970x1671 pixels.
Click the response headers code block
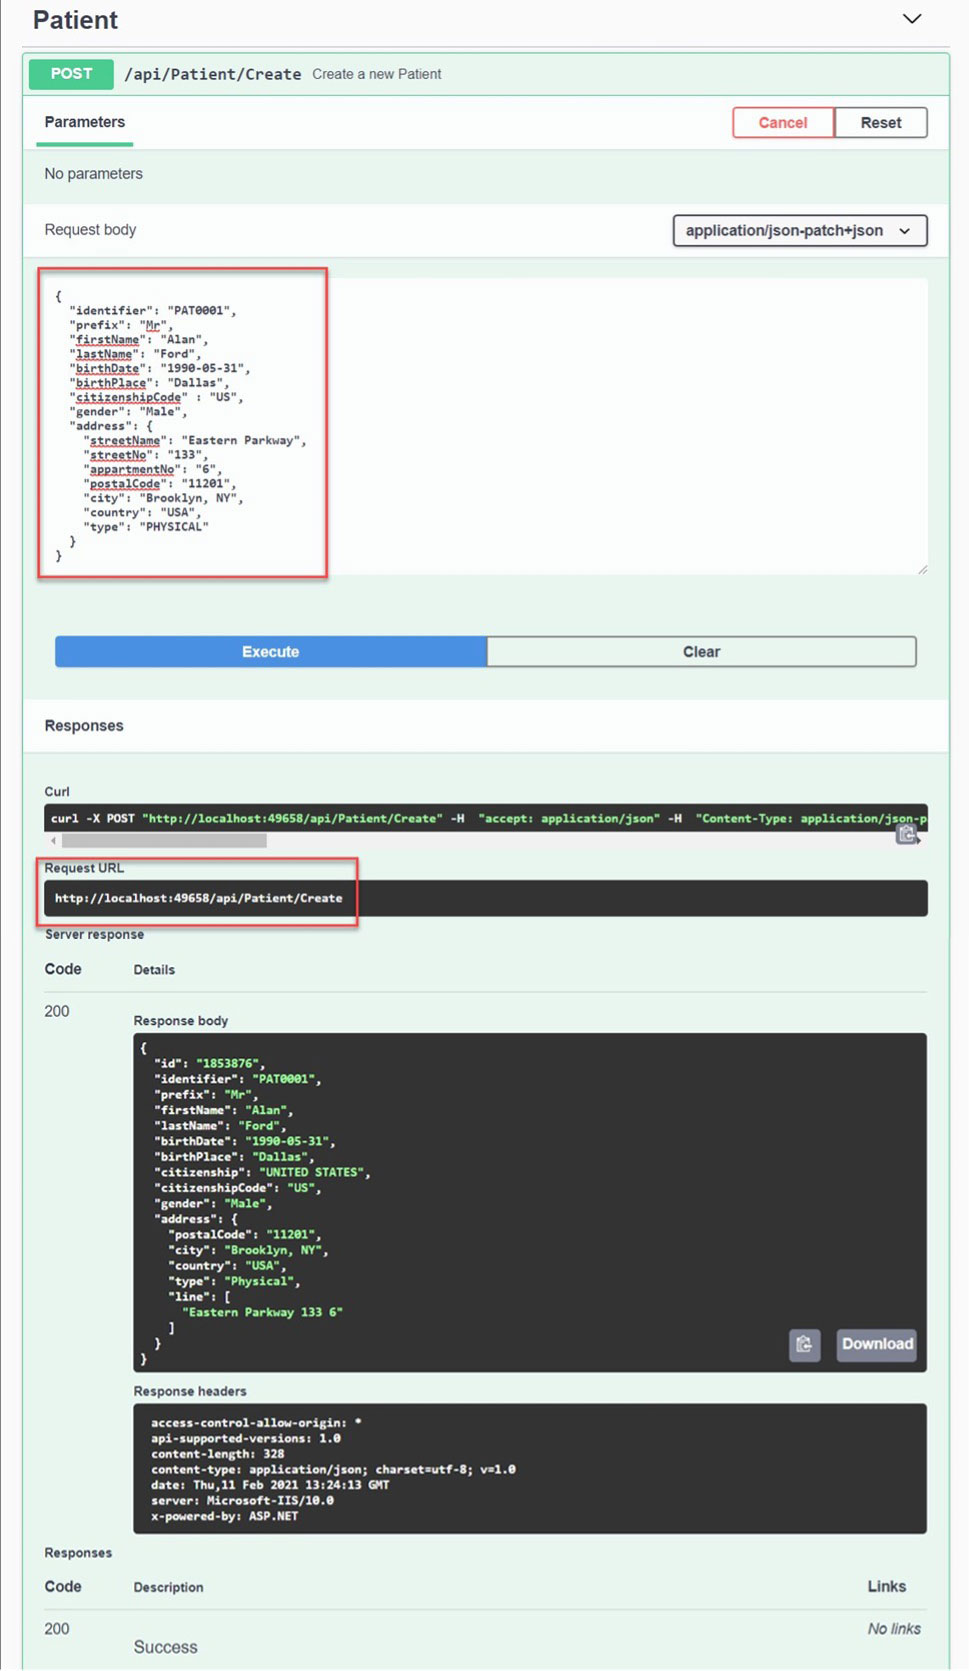point(530,1469)
